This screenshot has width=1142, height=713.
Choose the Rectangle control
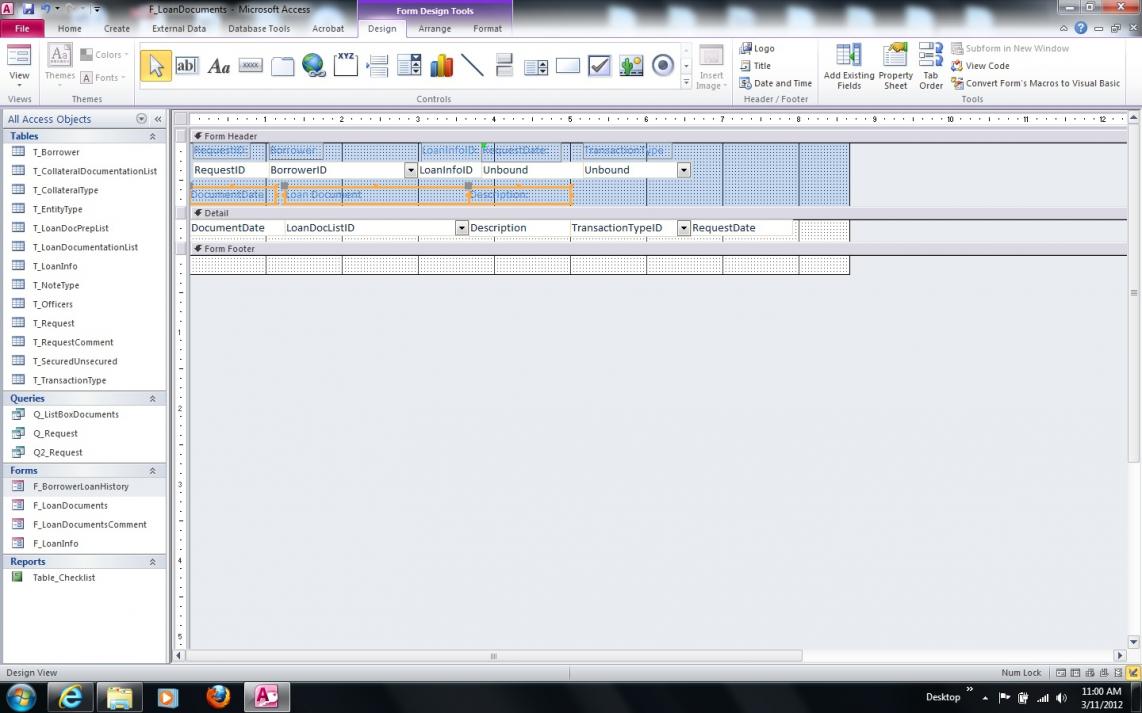pyautogui.click(x=567, y=66)
